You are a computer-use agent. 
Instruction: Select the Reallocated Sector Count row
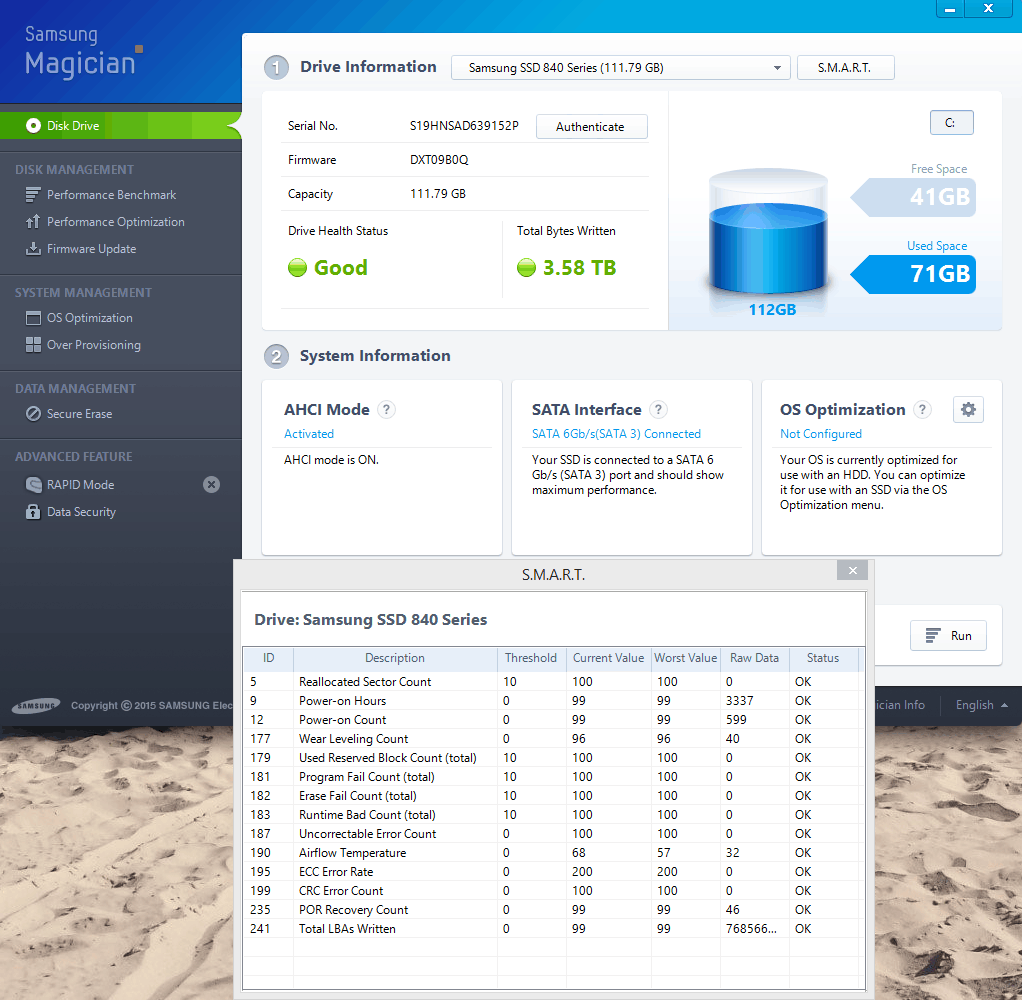(x=551, y=682)
